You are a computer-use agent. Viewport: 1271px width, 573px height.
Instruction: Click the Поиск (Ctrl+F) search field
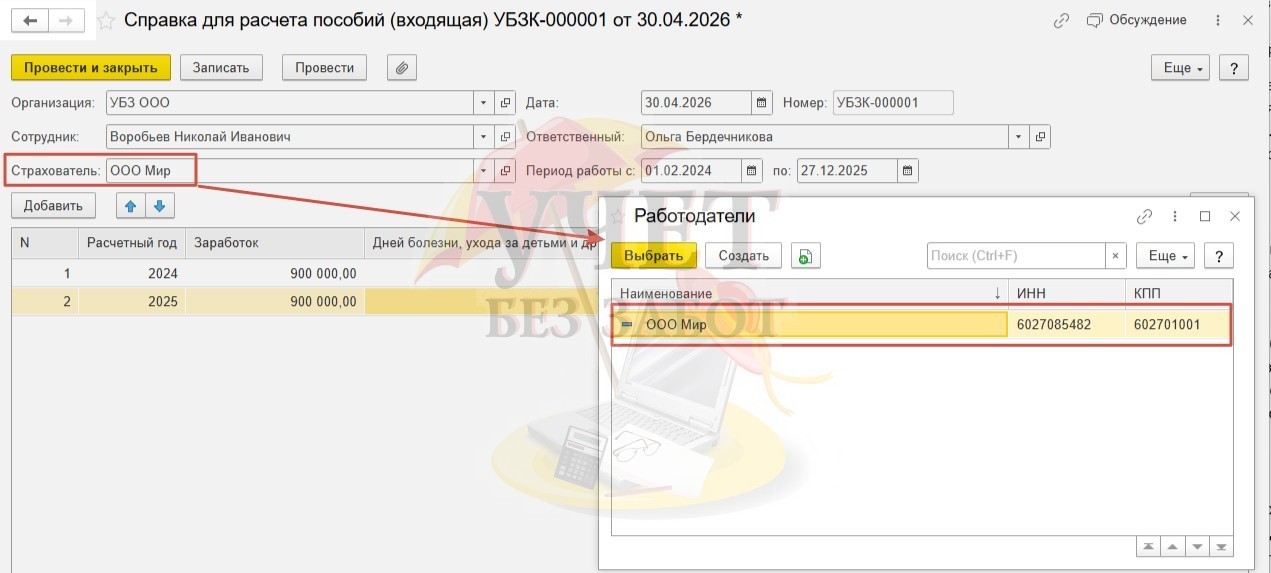click(x=1016, y=256)
